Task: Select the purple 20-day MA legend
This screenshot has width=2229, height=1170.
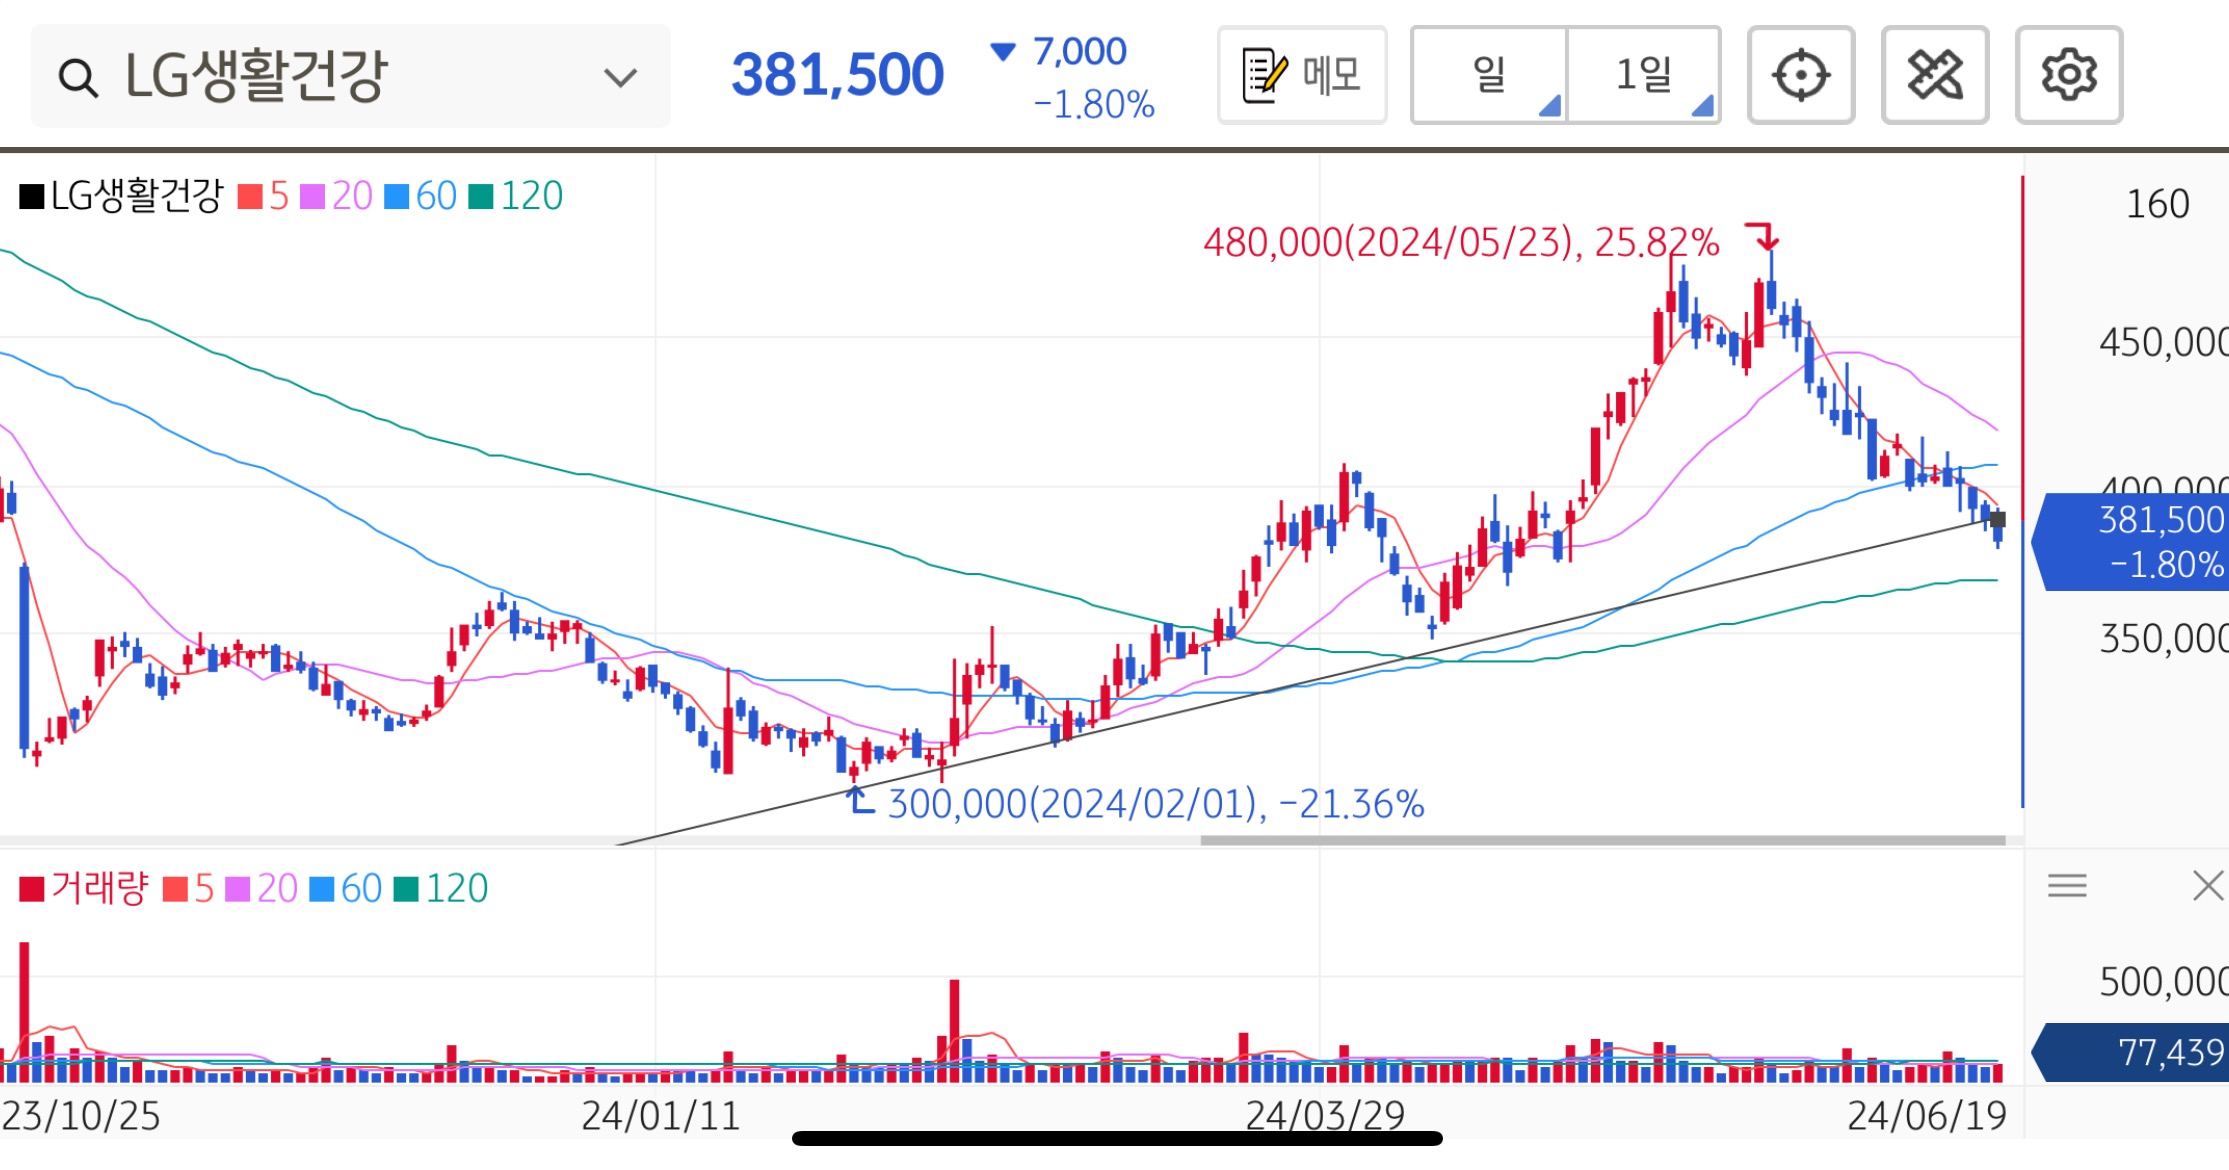Action: click(336, 196)
